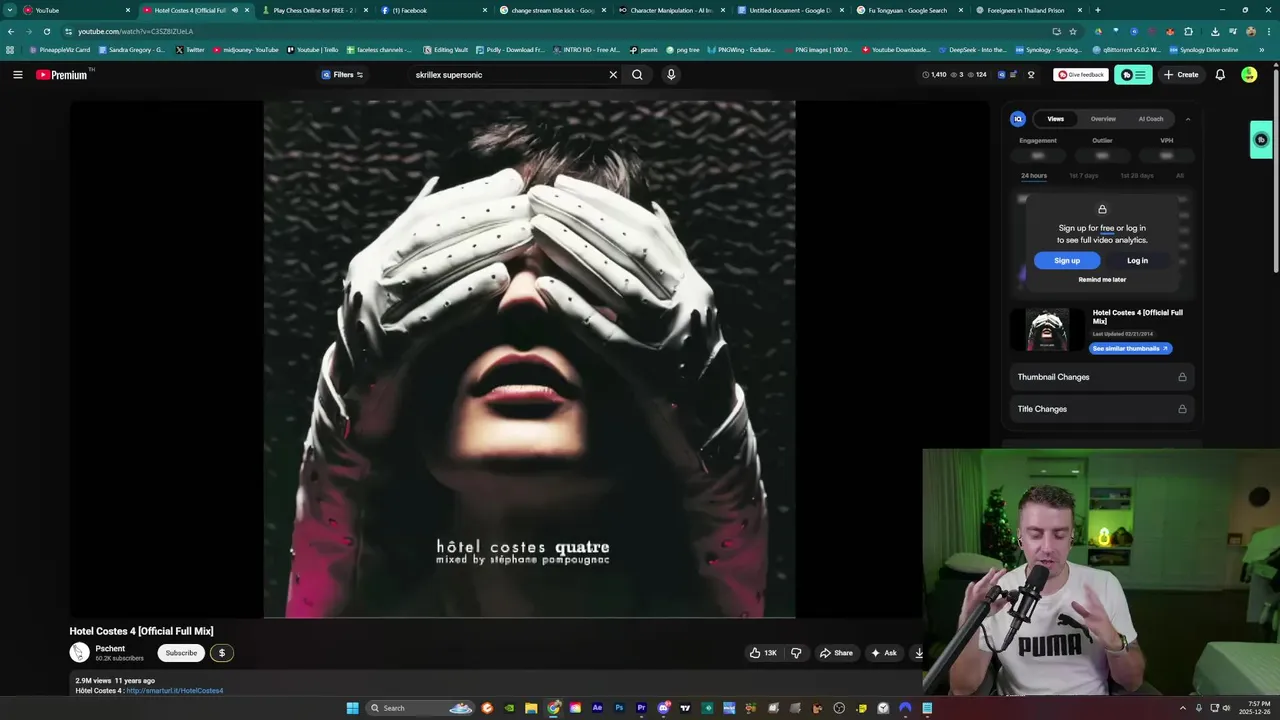Reload the page
The image size is (1280, 720).
click(46, 31)
